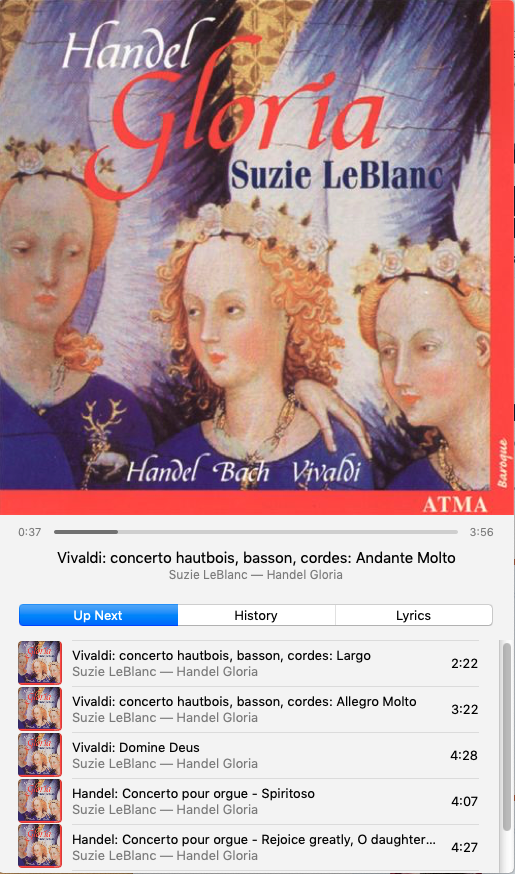Switch to the Up Next tab
The width and height of the screenshot is (515, 874).
[98, 615]
